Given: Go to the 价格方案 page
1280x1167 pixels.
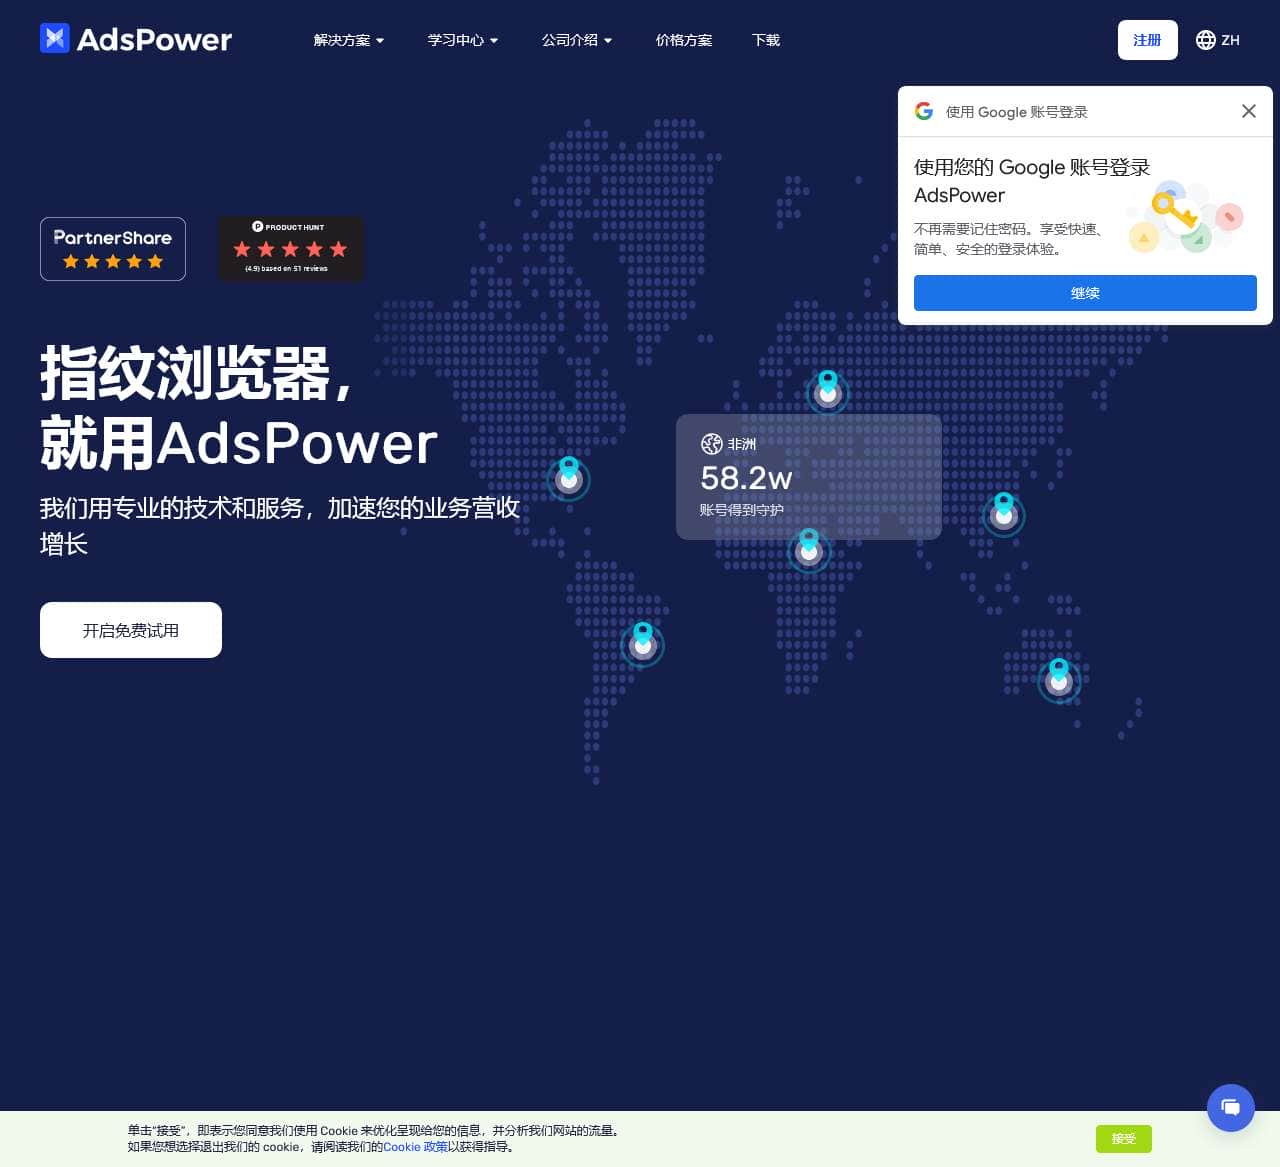Looking at the screenshot, I should point(684,40).
